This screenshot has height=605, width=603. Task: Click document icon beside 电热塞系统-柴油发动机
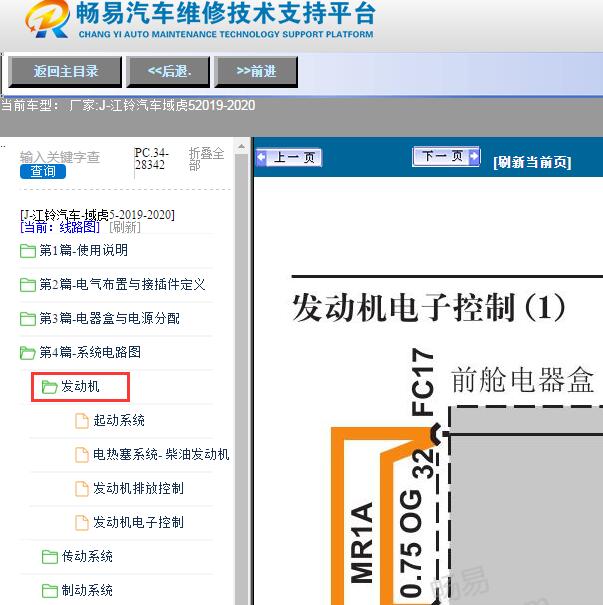[81, 455]
